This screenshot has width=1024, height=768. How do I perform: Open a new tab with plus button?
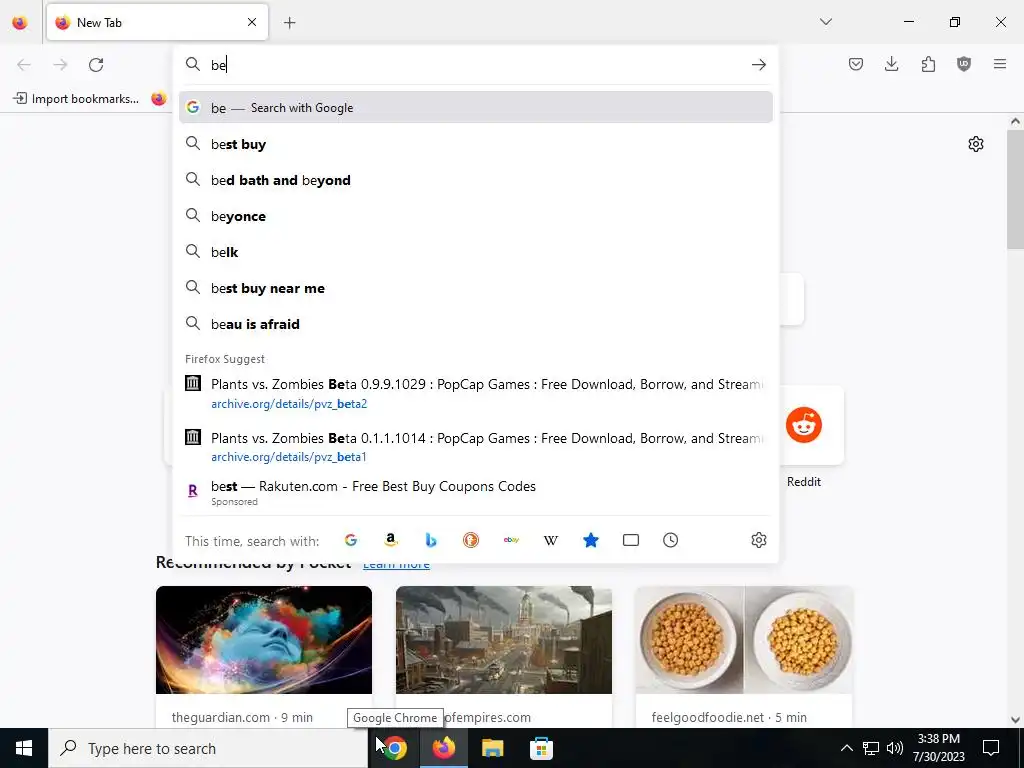290,23
